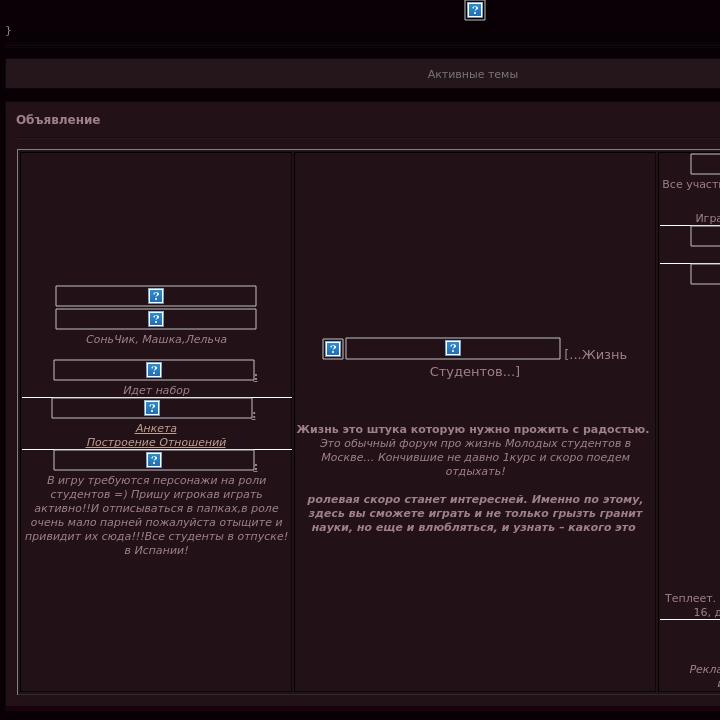Select the text Все участ in right column
Viewport: 720px width, 720px height.
pos(691,184)
